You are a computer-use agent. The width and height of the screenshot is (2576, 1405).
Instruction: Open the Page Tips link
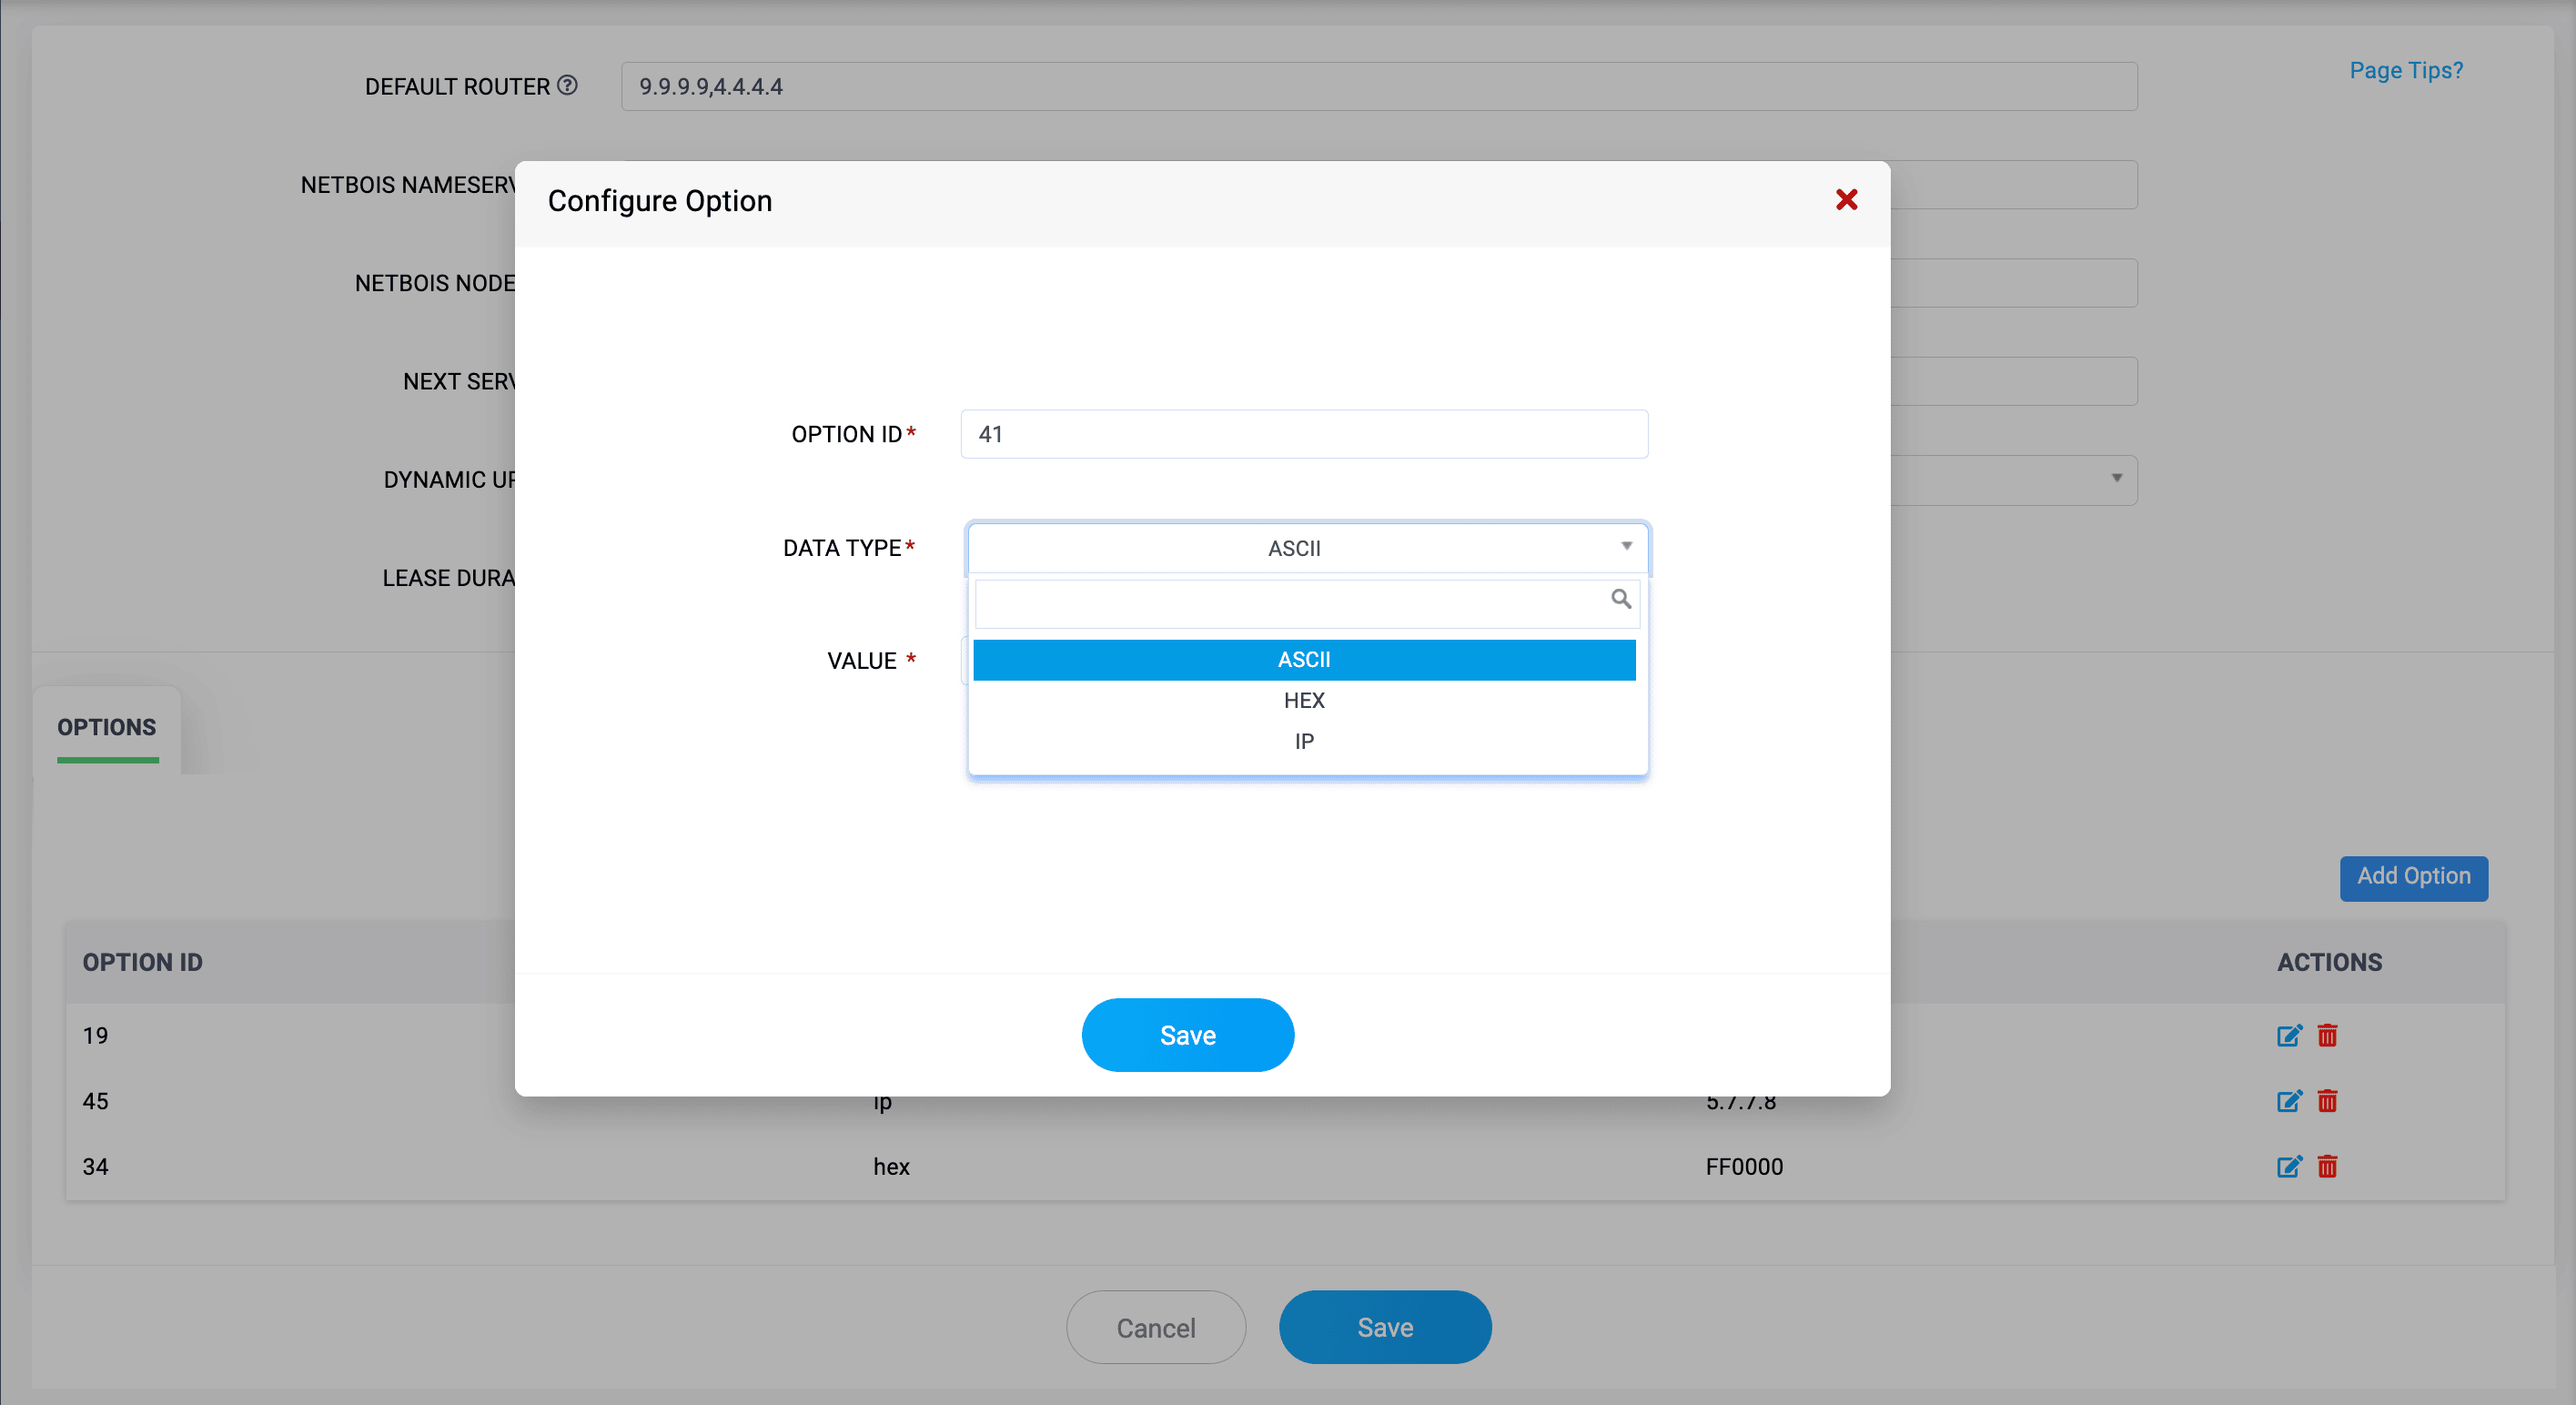(2405, 70)
